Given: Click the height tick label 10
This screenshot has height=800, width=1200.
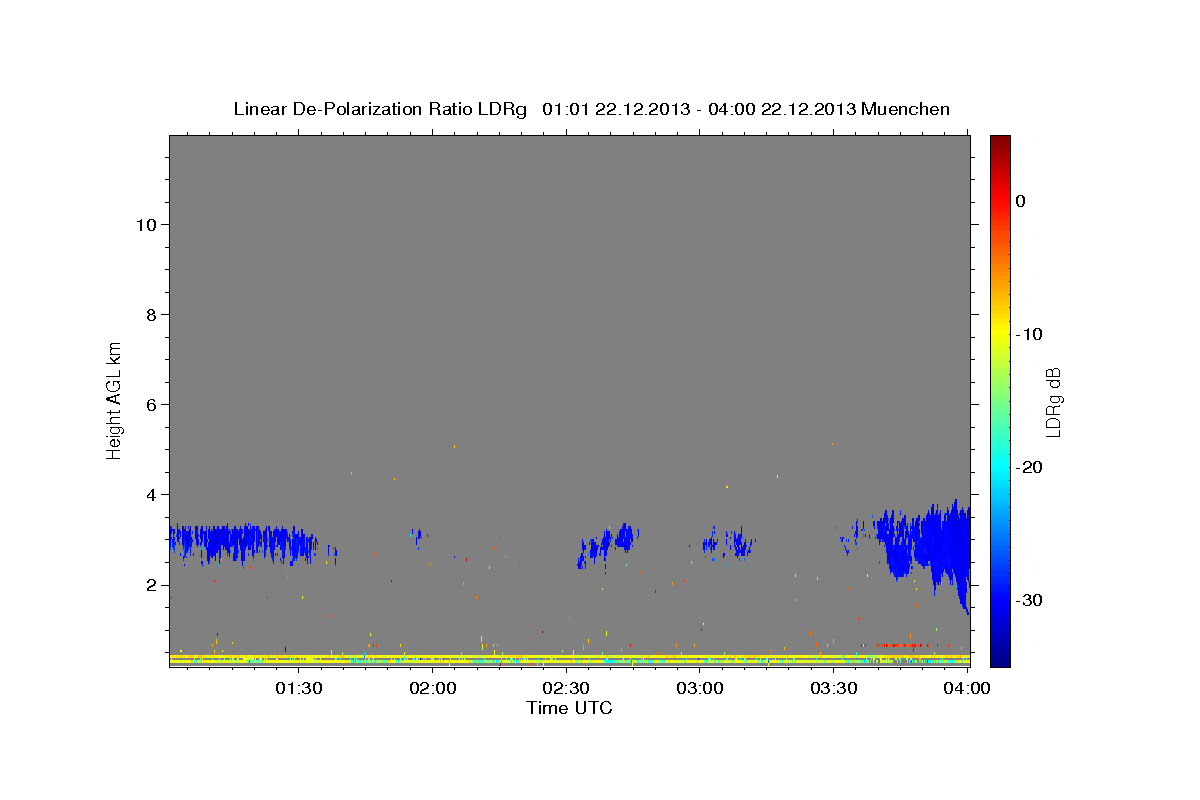Looking at the screenshot, I should 145,224.
